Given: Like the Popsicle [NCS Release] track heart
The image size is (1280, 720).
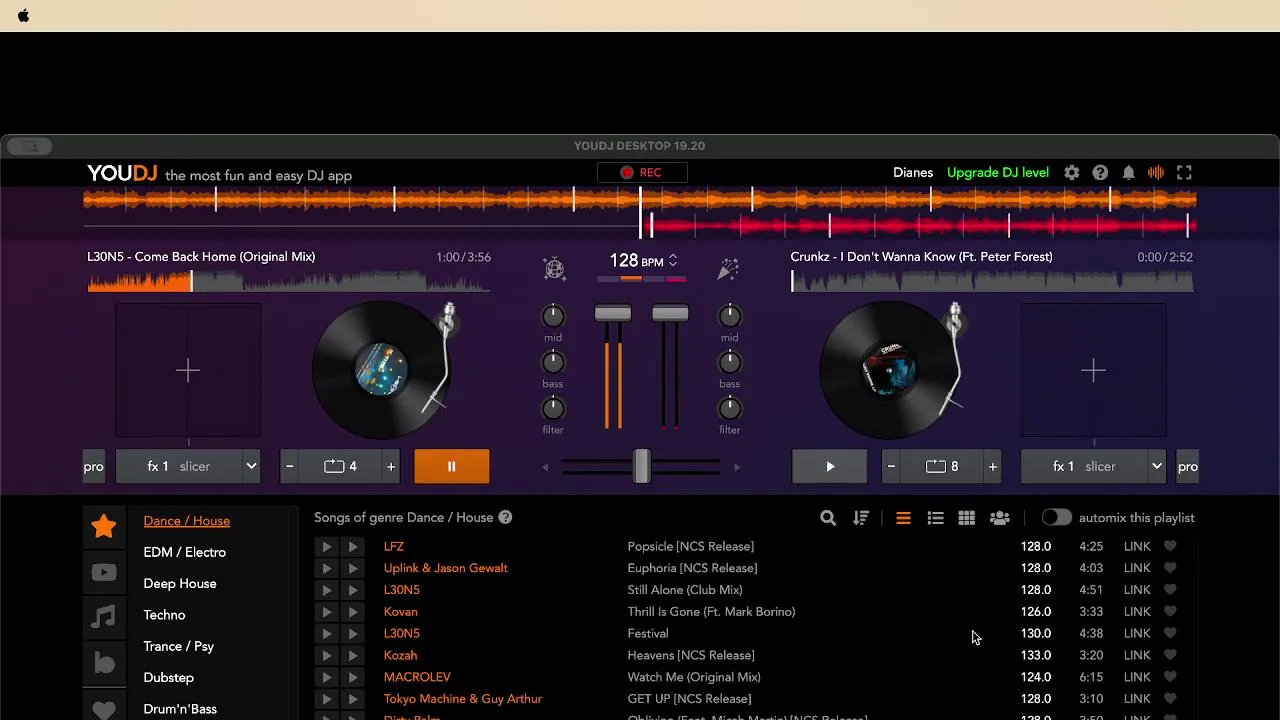Looking at the screenshot, I should pyautogui.click(x=1170, y=546).
